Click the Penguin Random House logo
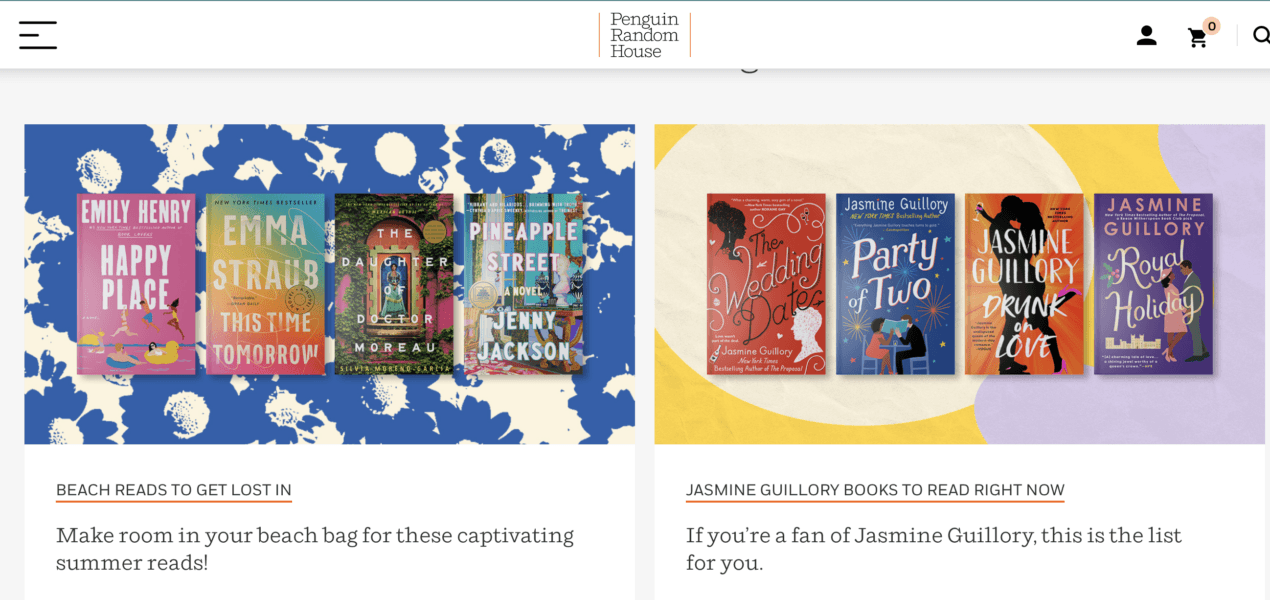 pos(644,35)
